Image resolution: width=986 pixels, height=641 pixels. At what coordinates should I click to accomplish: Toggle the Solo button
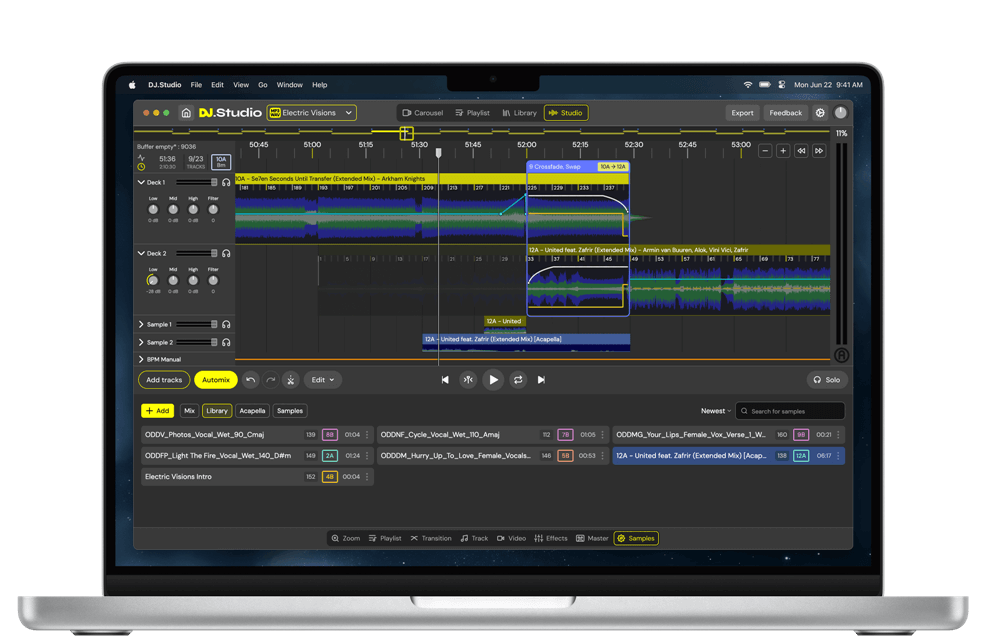(x=827, y=380)
